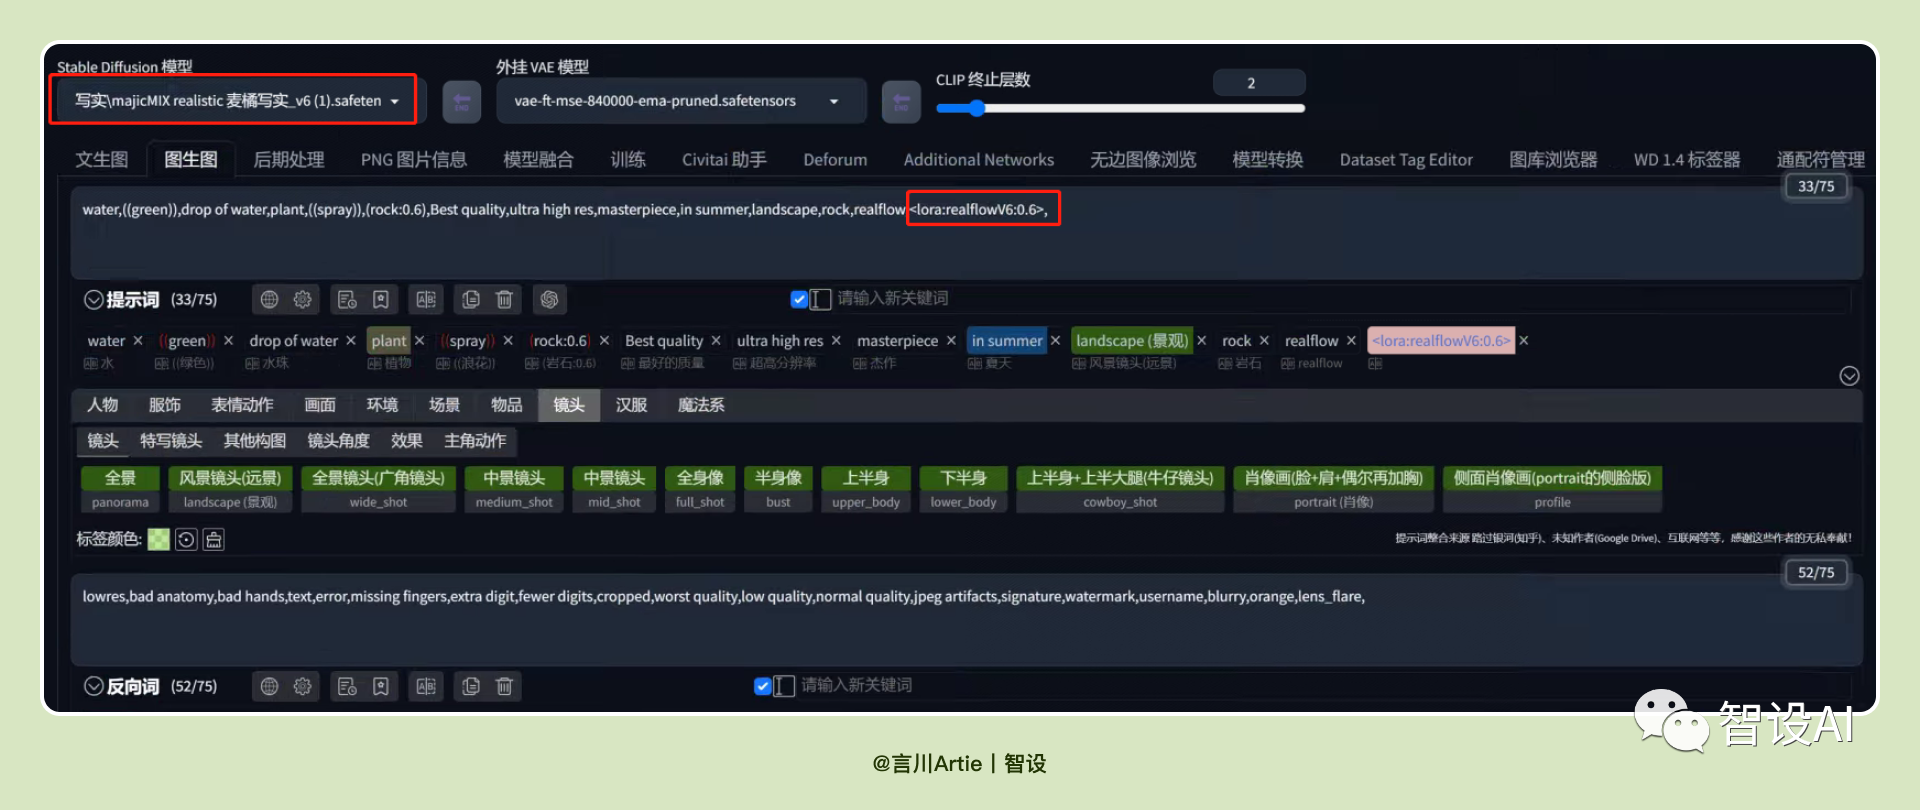This screenshot has height=810, width=1920.
Task: Clear negative prompt with trash icon
Action: 505,686
